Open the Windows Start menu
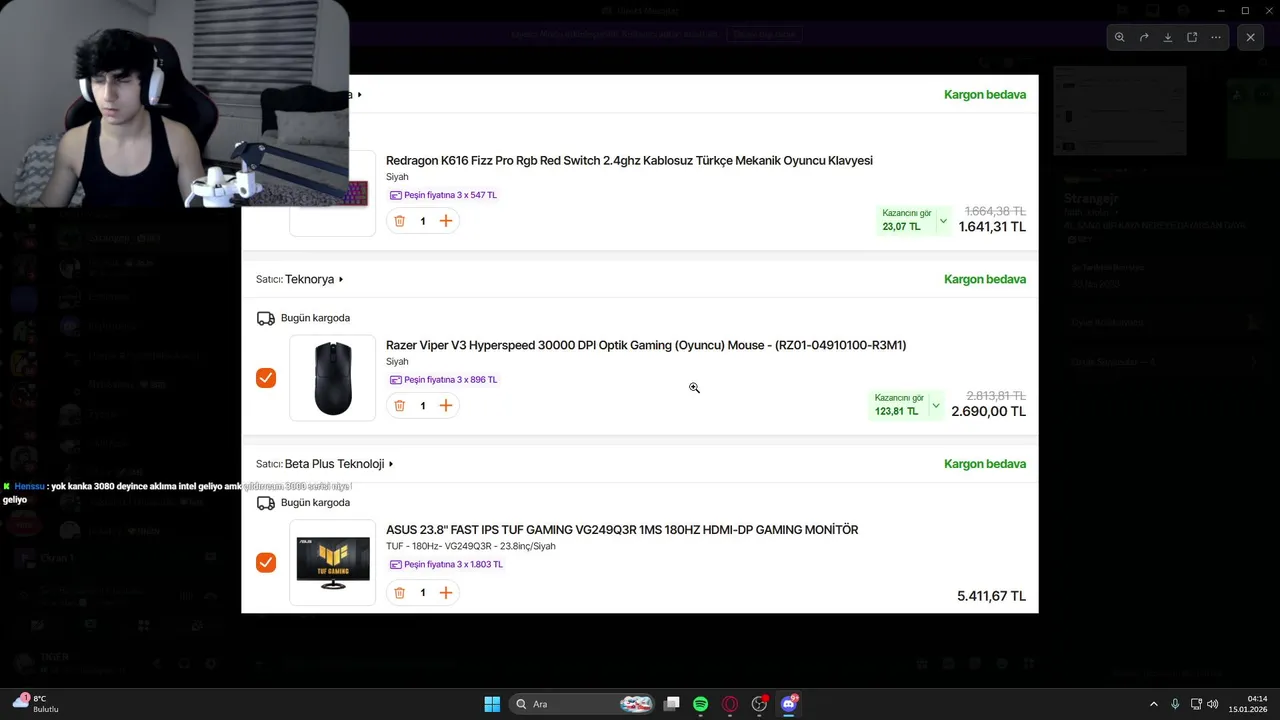1280x720 pixels. pyautogui.click(x=492, y=704)
